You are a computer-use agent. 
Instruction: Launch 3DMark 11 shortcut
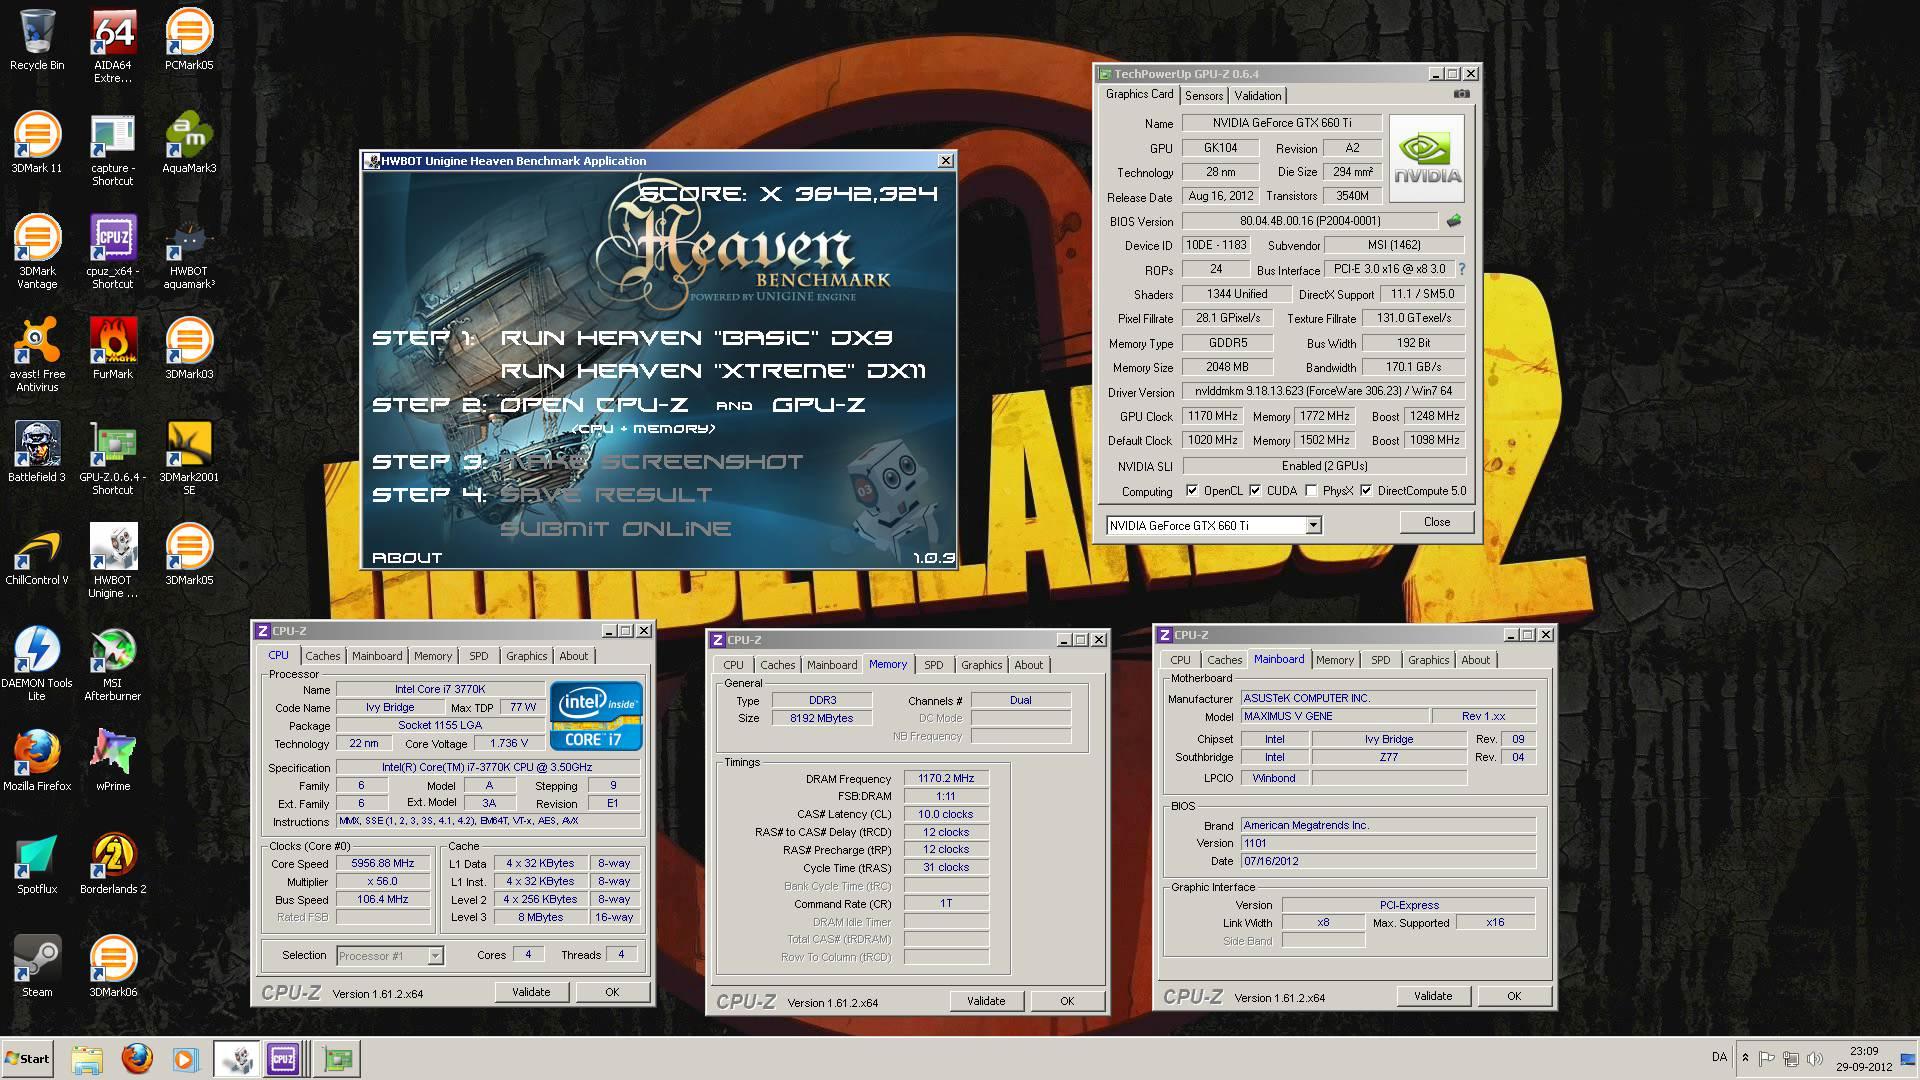click(37, 143)
